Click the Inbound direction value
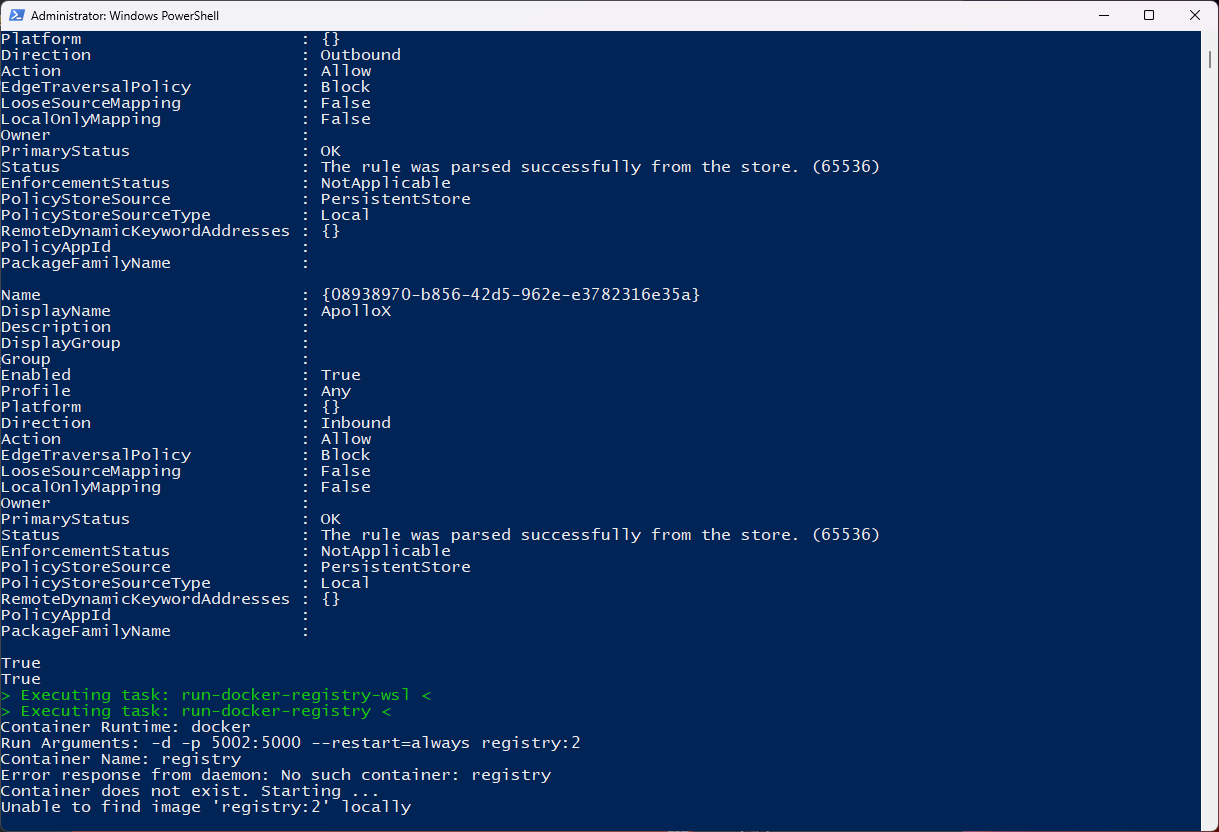Viewport: 1219px width, 832px height. pos(355,423)
